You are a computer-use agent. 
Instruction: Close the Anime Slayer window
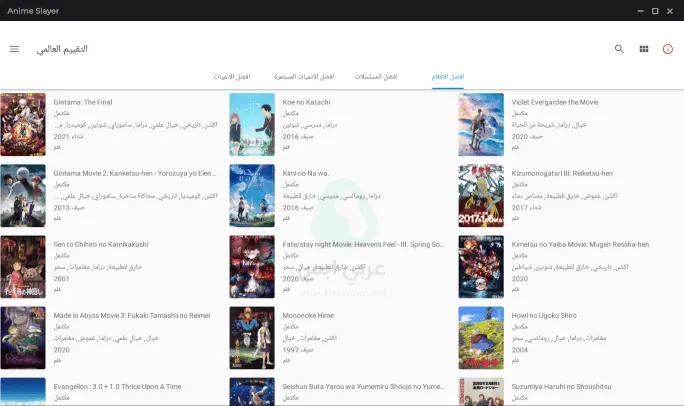point(670,11)
